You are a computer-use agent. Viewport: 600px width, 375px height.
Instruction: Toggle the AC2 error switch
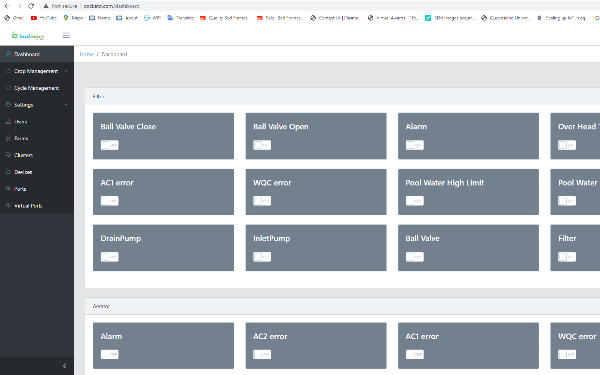pos(262,354)
